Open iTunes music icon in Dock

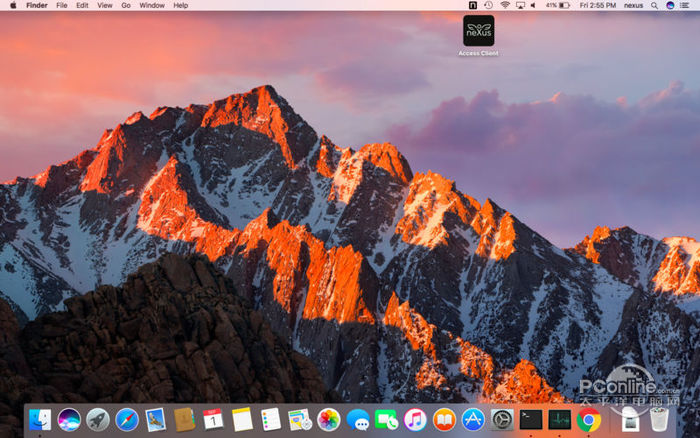(x=416, y=420)
